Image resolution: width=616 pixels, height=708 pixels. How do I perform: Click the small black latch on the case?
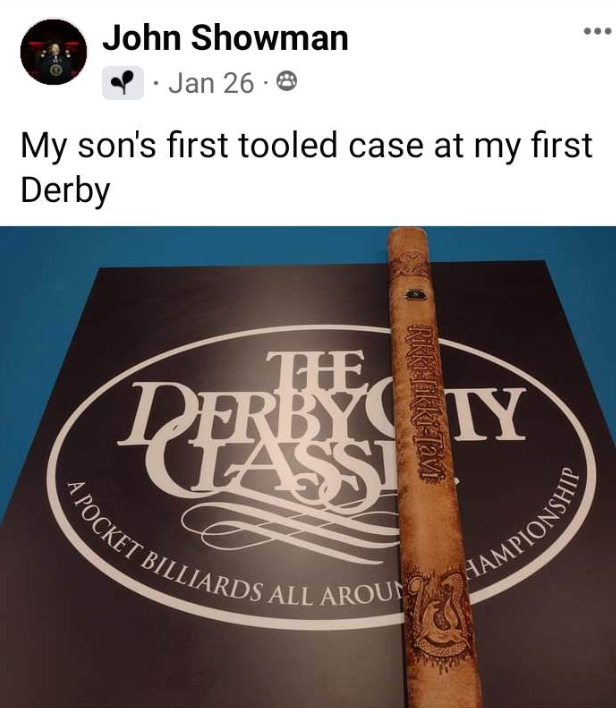[x=414, y=294]
